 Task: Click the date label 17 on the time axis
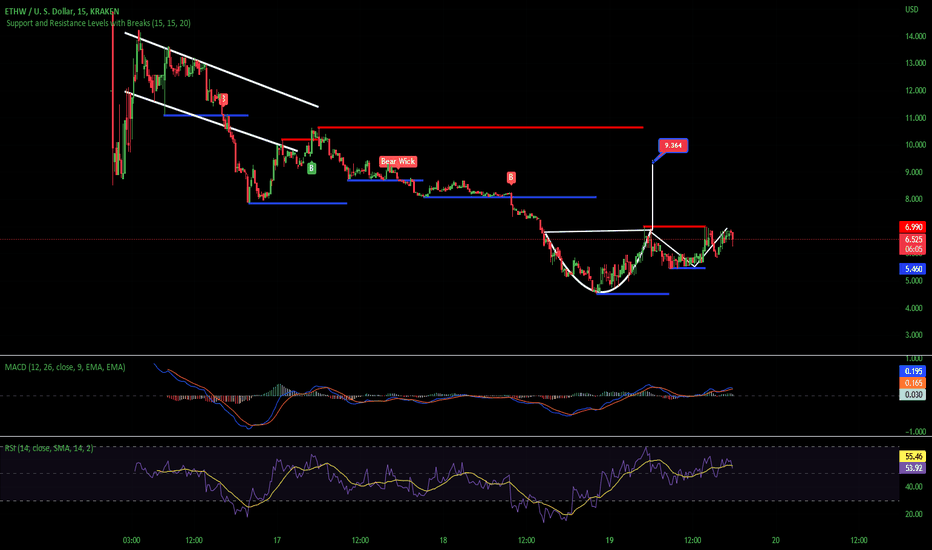point(277,540)
